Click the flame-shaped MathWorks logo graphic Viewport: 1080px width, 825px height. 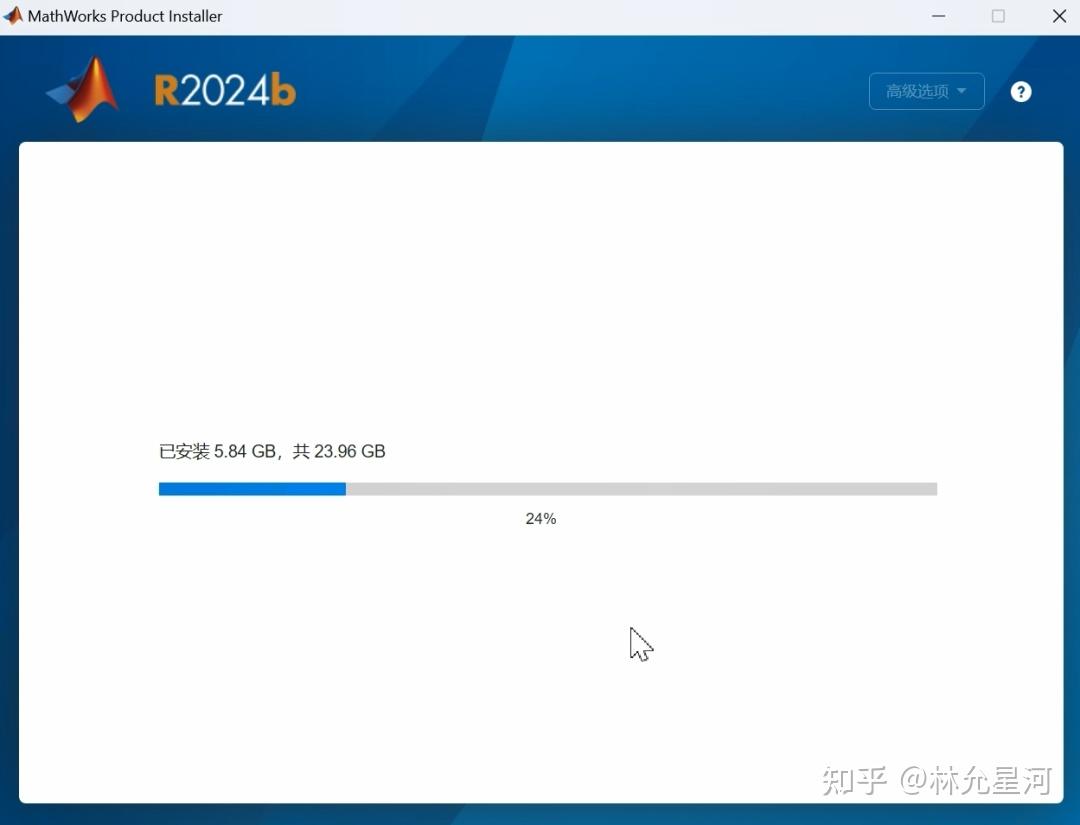[83, 89]
